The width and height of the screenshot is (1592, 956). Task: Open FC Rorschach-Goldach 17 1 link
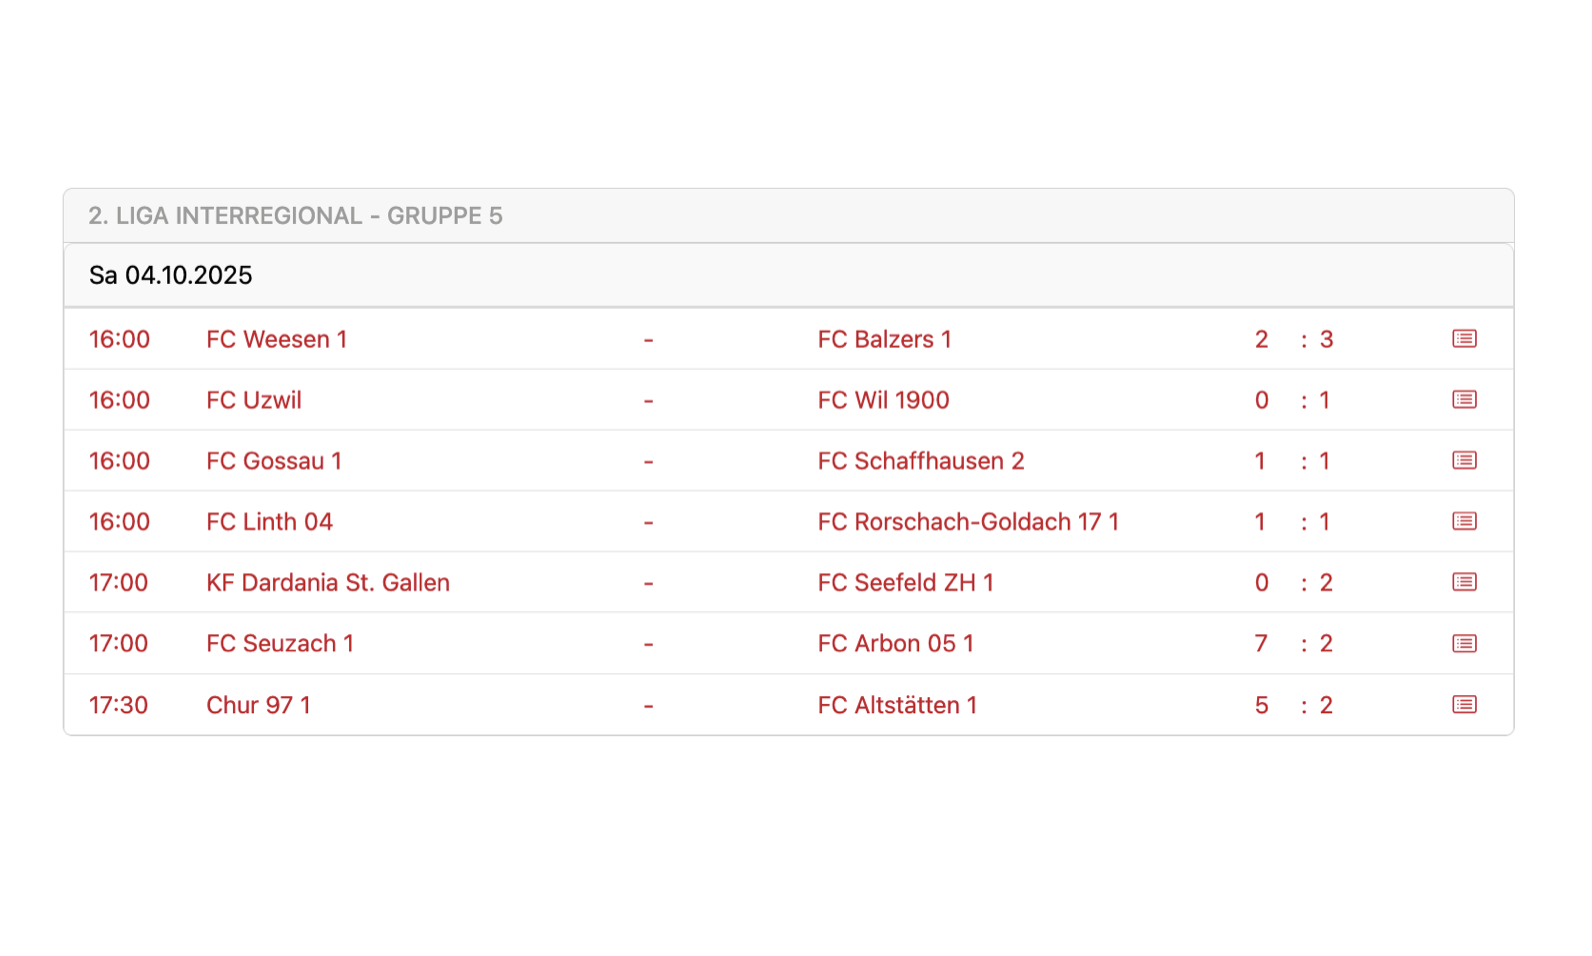[x=967, y=522]
